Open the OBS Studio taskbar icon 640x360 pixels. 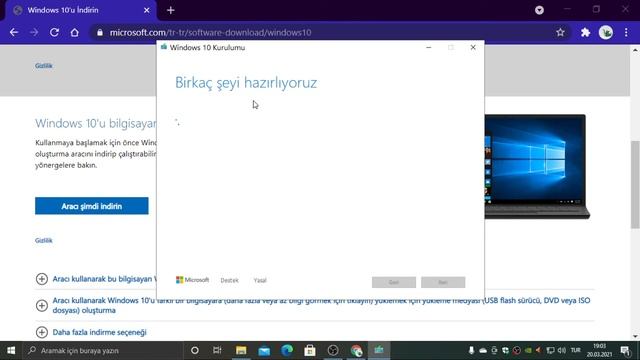pyautogui.click(x=333, y=351)
